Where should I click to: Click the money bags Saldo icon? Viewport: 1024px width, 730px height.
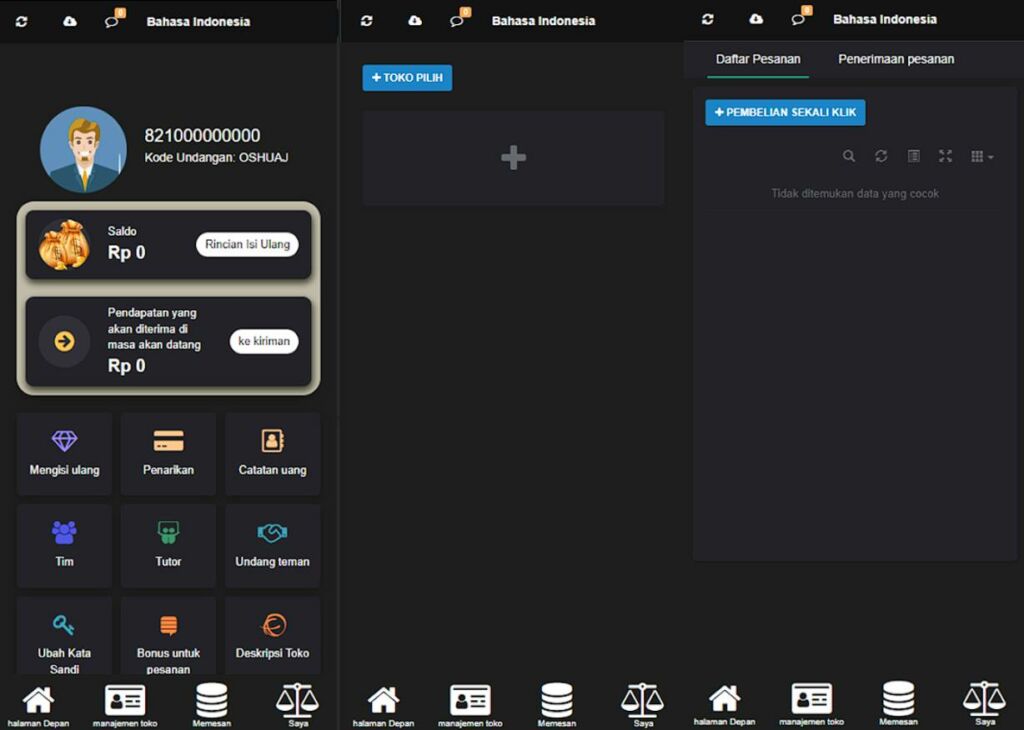[x=64, y=245]
